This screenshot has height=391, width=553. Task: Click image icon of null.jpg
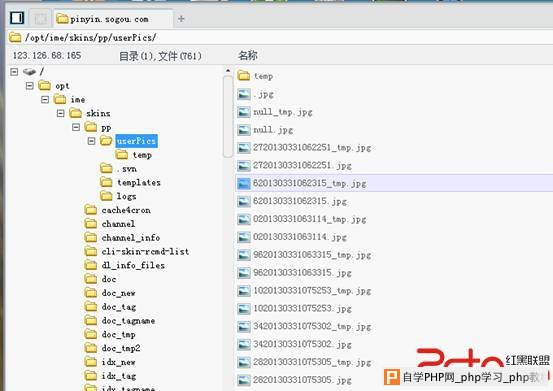click(244, 130)
